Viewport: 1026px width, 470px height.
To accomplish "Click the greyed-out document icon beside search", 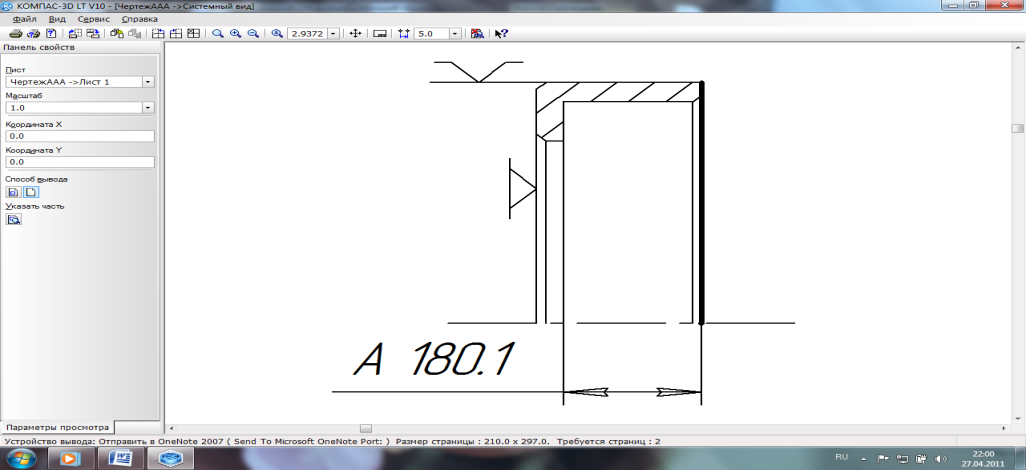I will pyautogui.click(x=134, y=33).
